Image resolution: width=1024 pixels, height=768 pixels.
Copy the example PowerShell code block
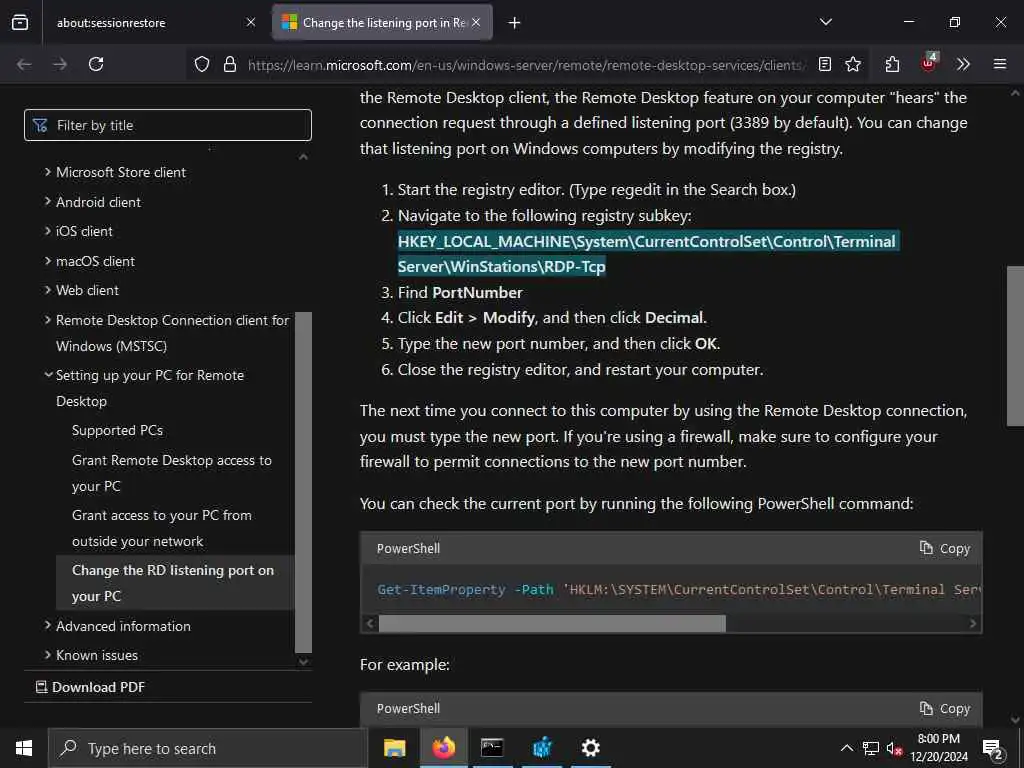tap(945, 709)
